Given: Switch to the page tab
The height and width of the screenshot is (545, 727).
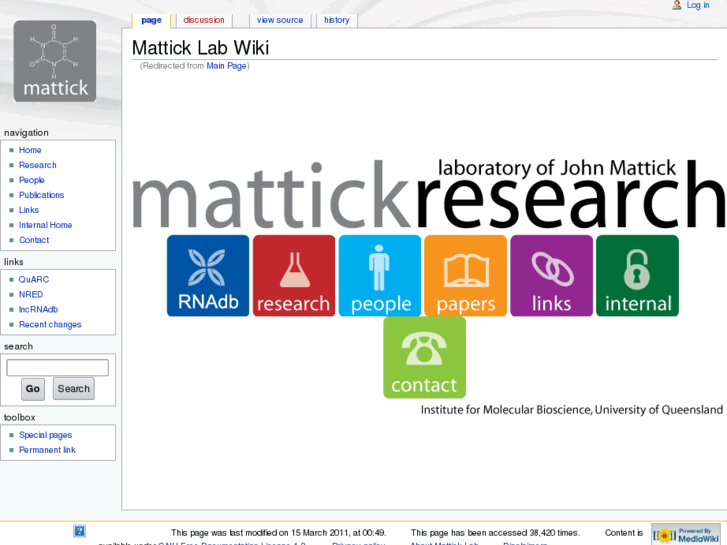Looking at the screenshot, I should pos(151,20).
